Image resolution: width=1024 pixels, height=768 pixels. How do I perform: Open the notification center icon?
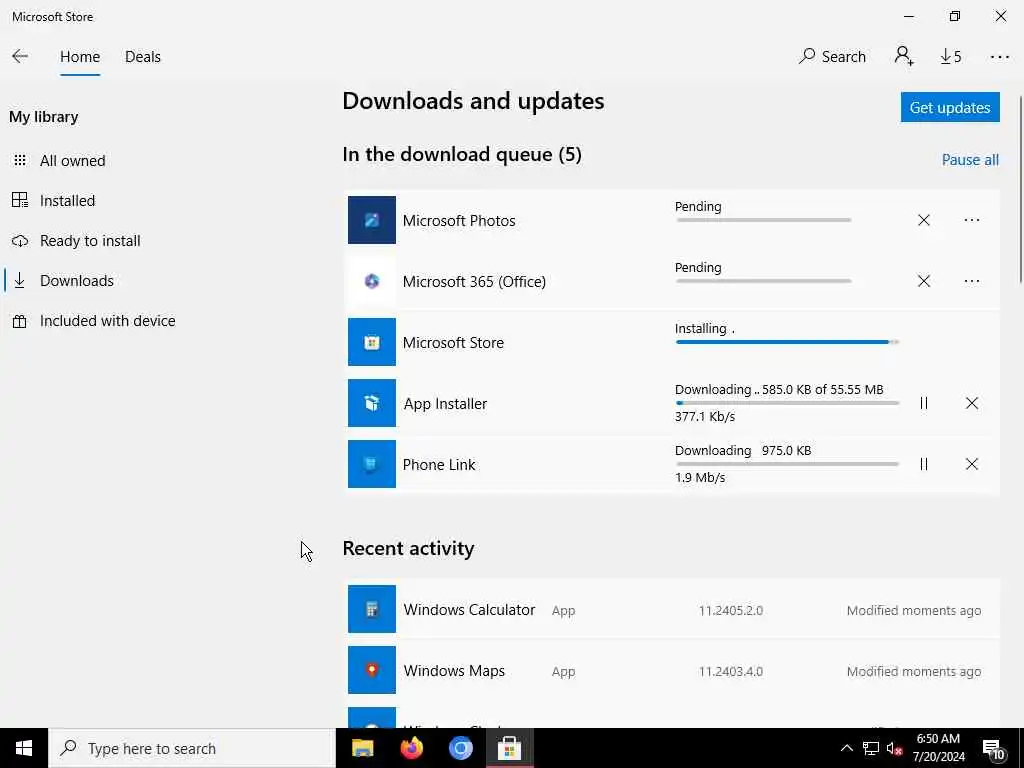[x=994, y=749]
